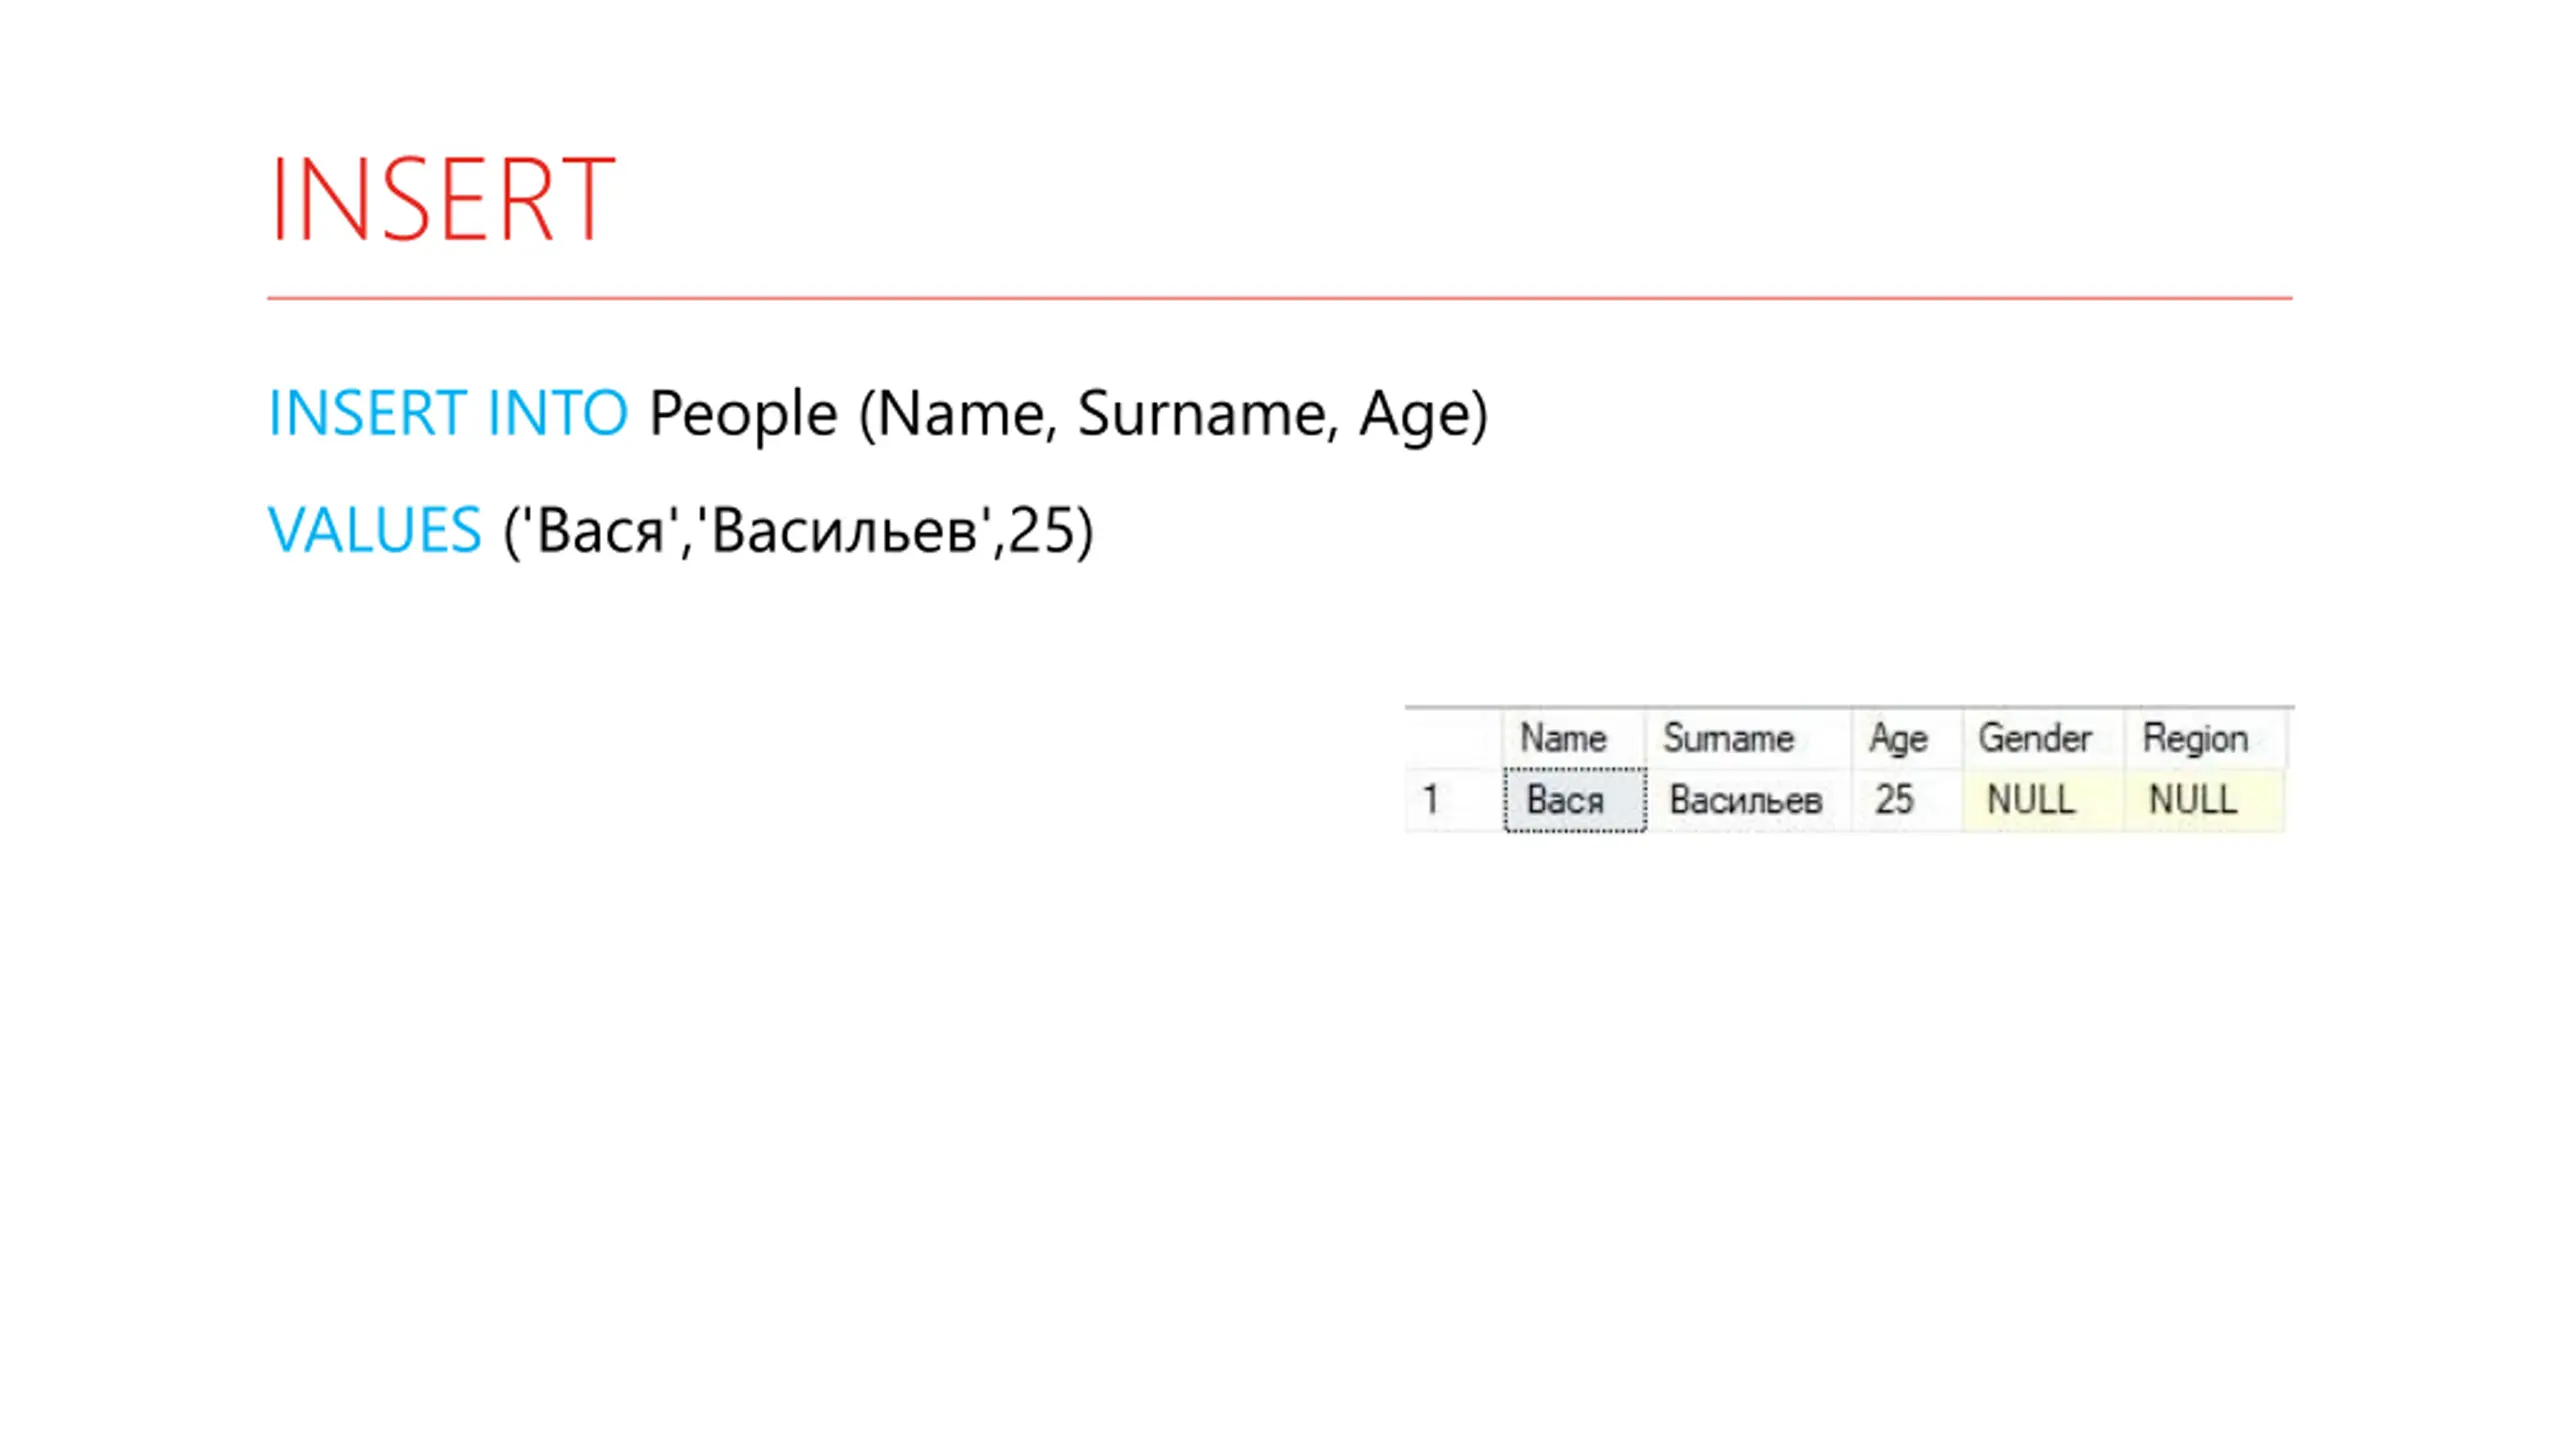Select the 'Васильев' string in the VALUES clause
The height and width of the screenshot is (1440, 2560).
pos(850,529)
